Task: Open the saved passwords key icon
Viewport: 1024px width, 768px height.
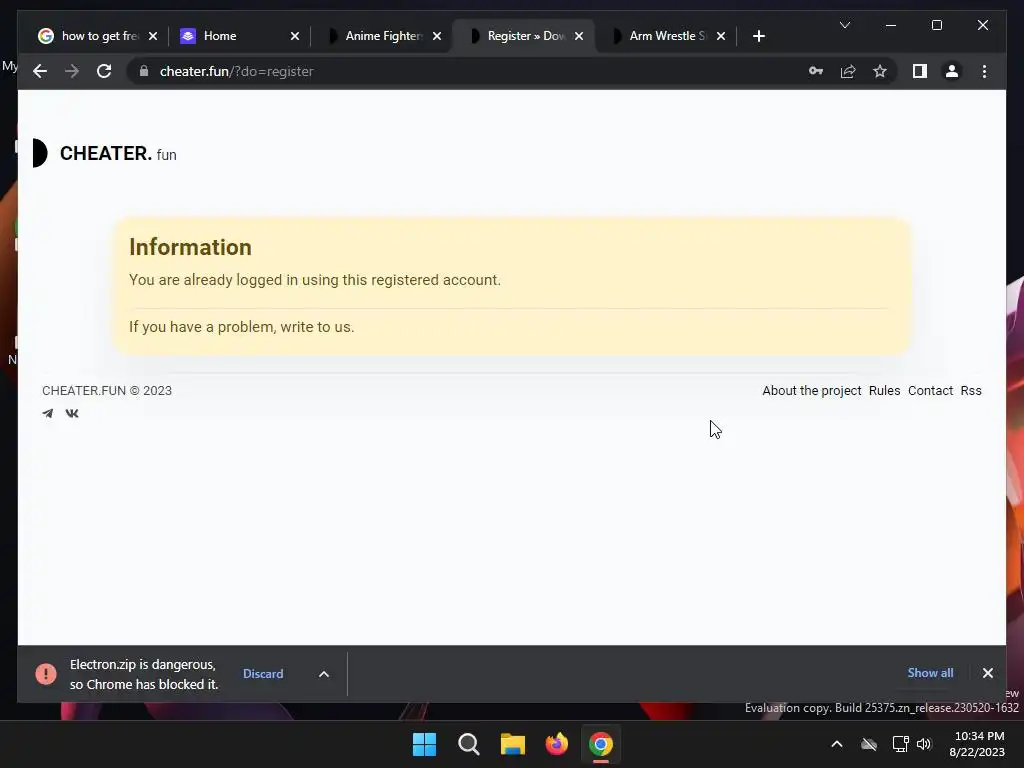Action: point(816,71)
